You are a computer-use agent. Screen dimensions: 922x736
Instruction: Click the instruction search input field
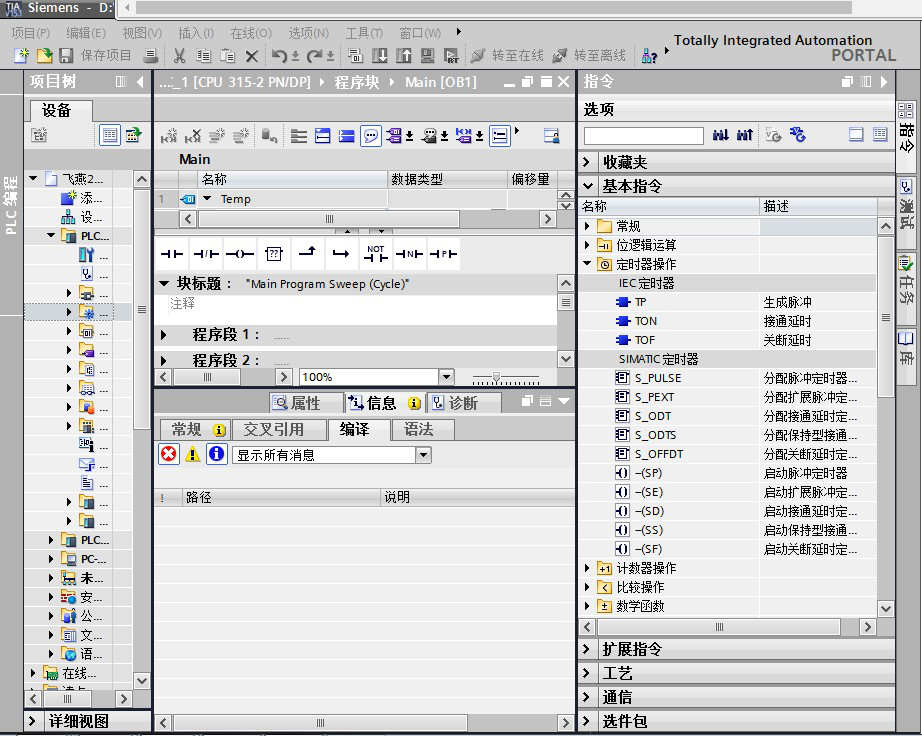point(644,135)
